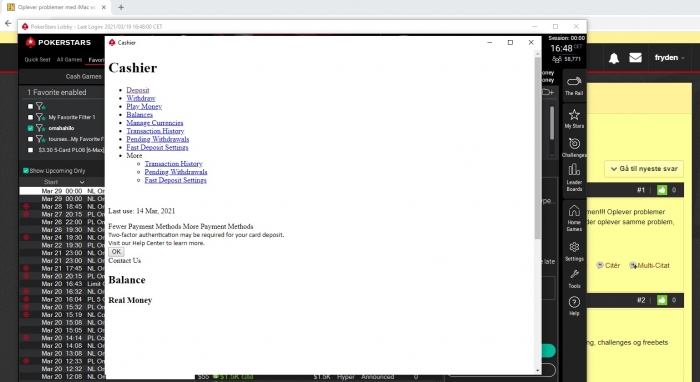The height and width of the screenshot is (382, 700).
Task: Click the PokerStars logo in lobby
Action: (x=58, y=42)
